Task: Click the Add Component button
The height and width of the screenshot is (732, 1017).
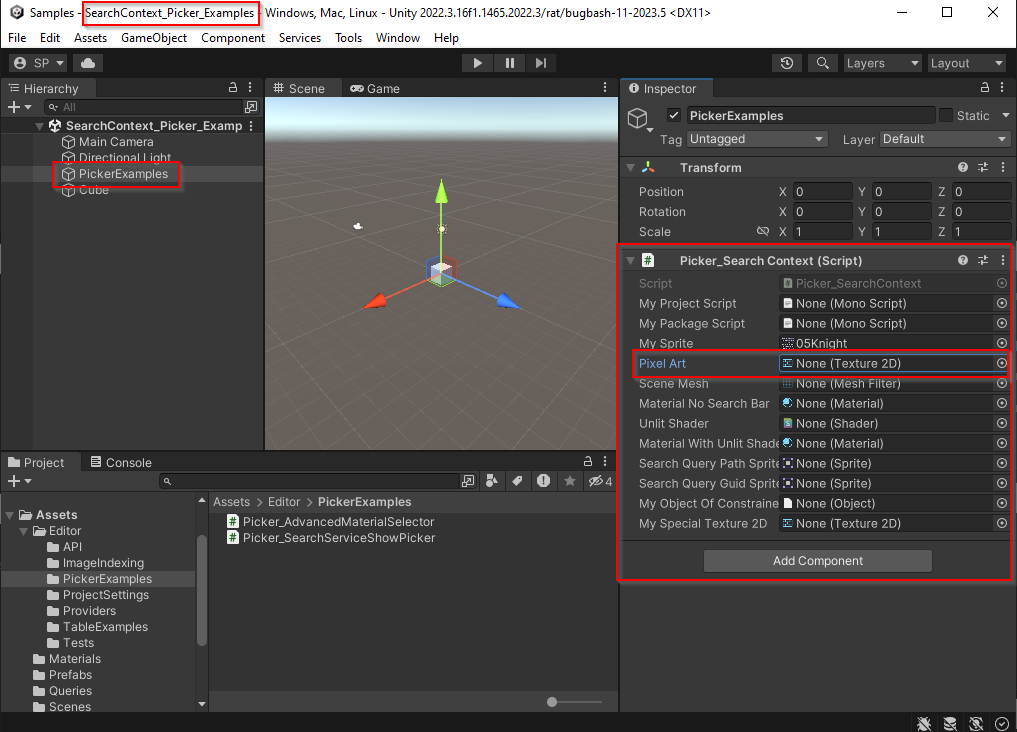Action: [817, 561]
